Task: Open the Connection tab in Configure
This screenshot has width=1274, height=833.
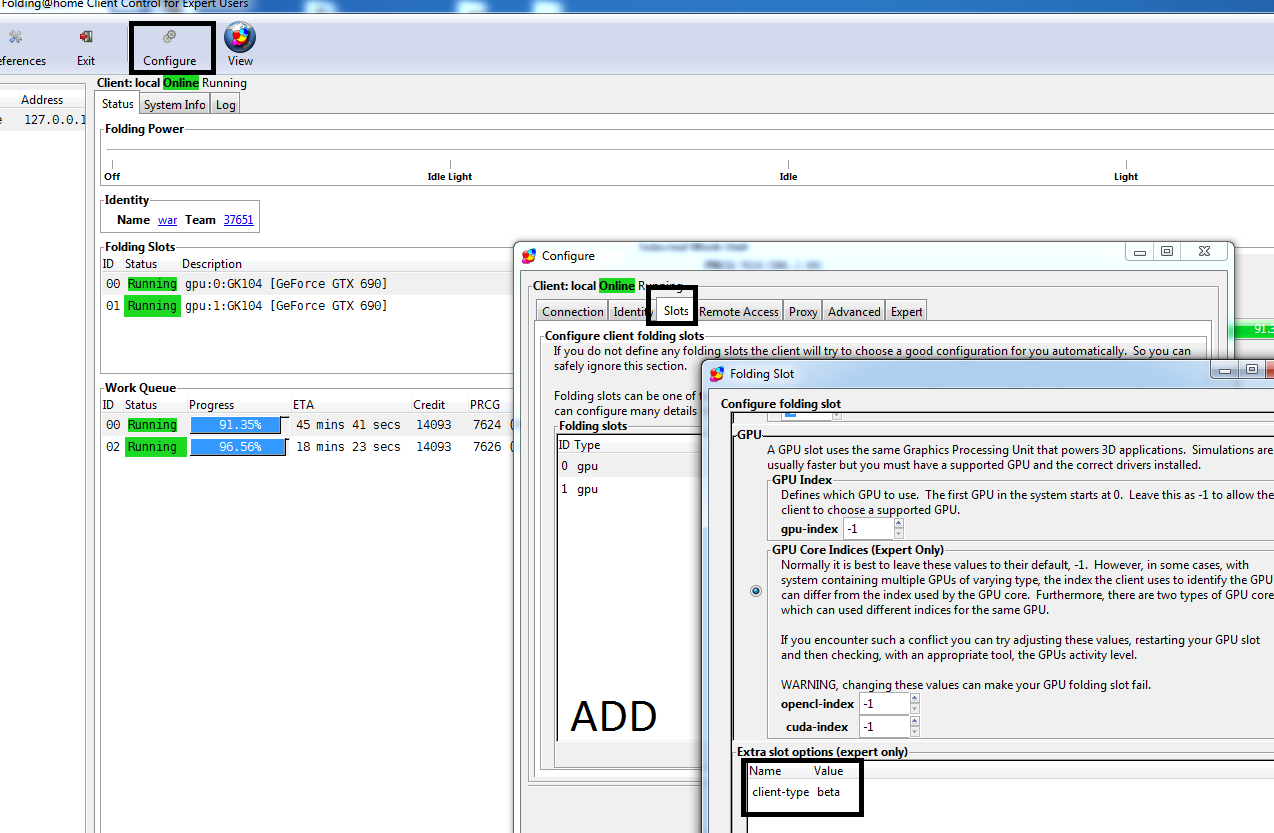Action: [573, 312]
